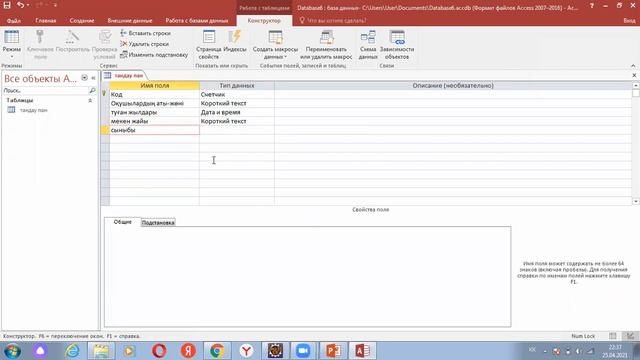Open PowerPoint from the taskbar
This screenshot has width=640, height=360.
(333, 351)
